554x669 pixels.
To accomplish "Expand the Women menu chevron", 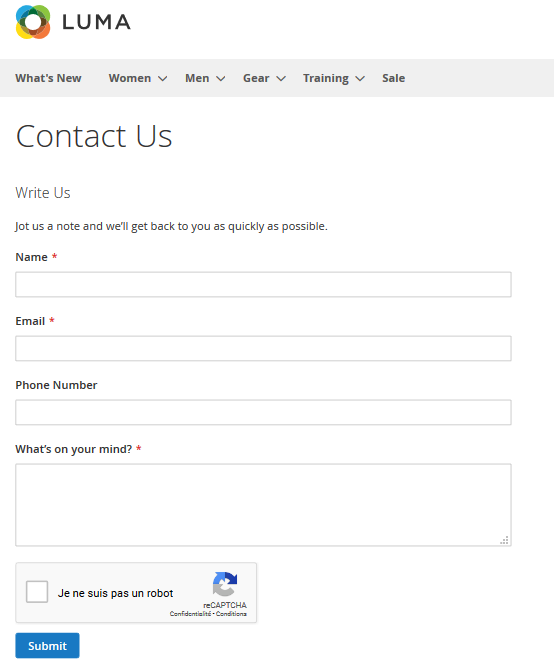I will click(x=163, y=79).
